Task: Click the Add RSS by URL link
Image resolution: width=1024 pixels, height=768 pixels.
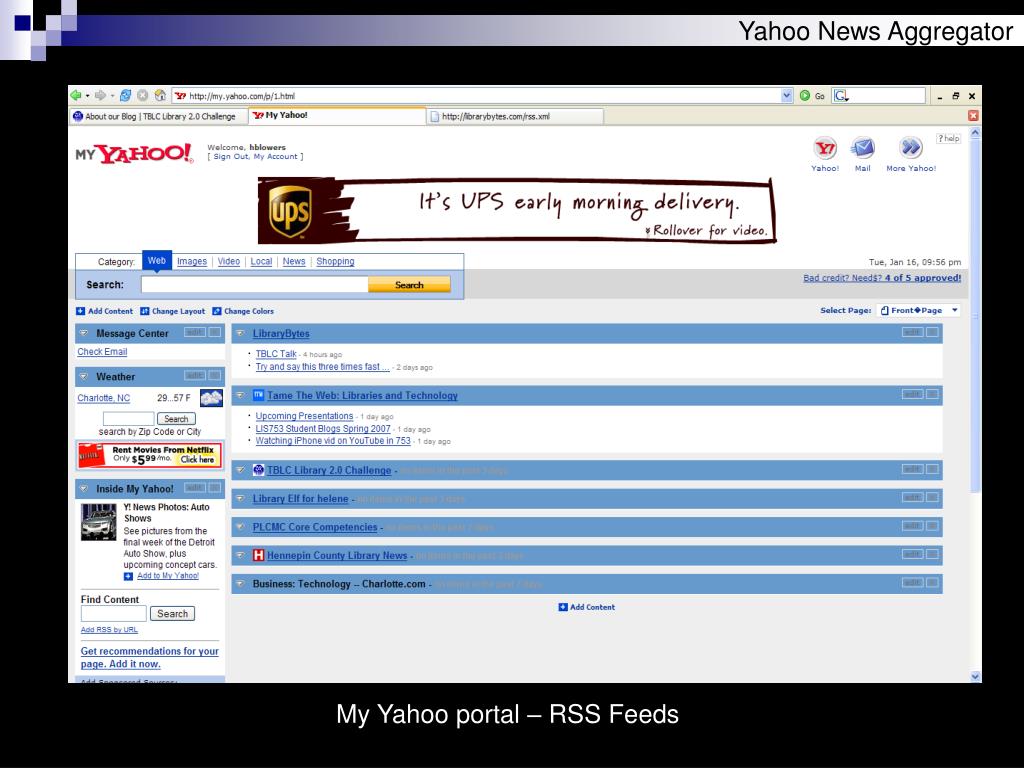Action: 109,630
